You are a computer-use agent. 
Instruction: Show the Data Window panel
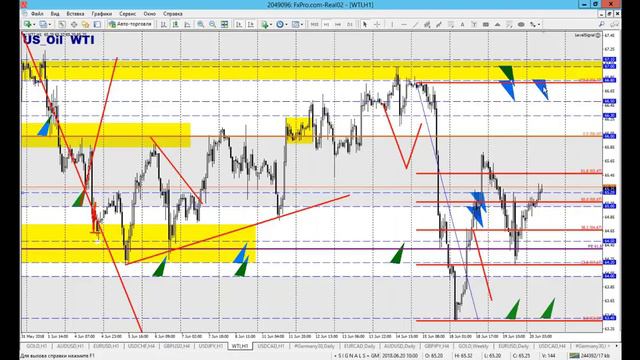coord(74,24)
